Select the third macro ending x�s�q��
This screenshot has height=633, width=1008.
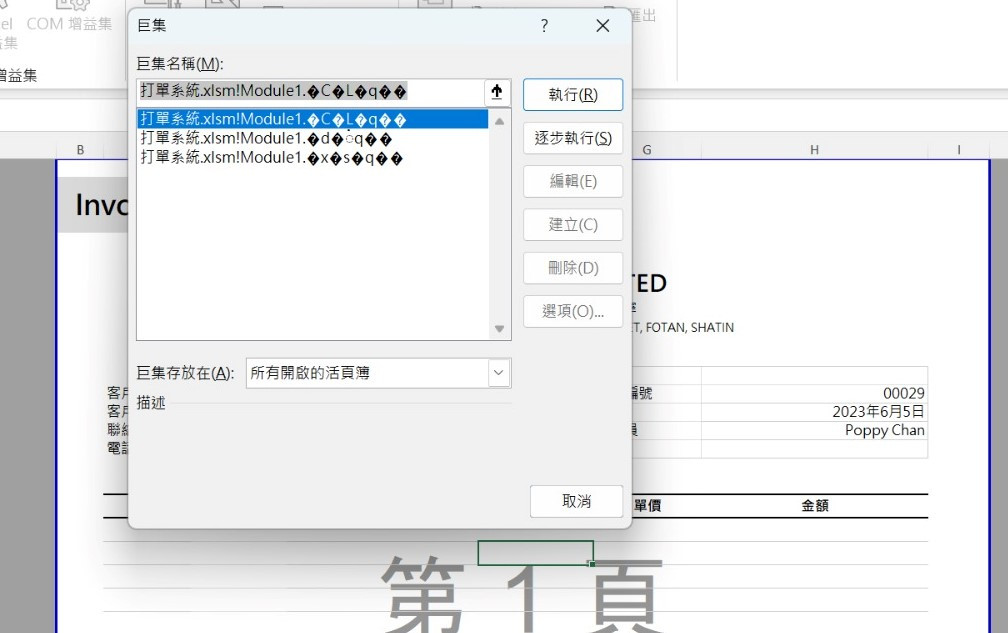point(312,157)
